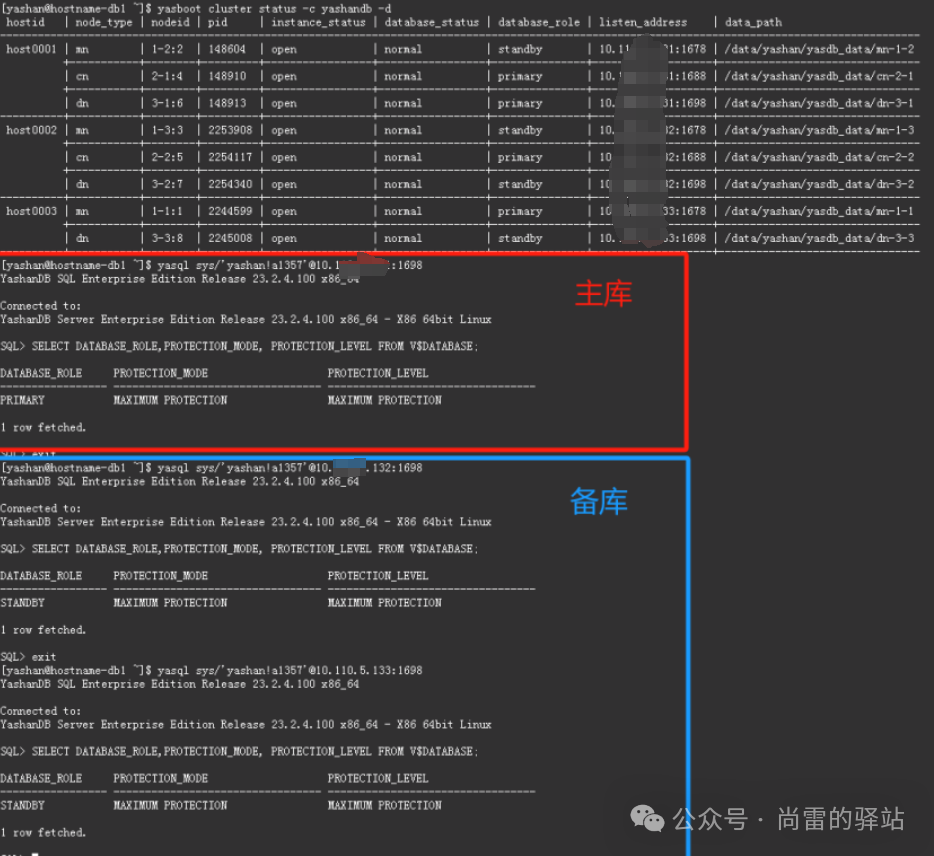The height and width of the screenshot is (856, 934).
Task: Click the yasql command connecting to 10.110.5.133:1698
Action: (x=289, y=671)
